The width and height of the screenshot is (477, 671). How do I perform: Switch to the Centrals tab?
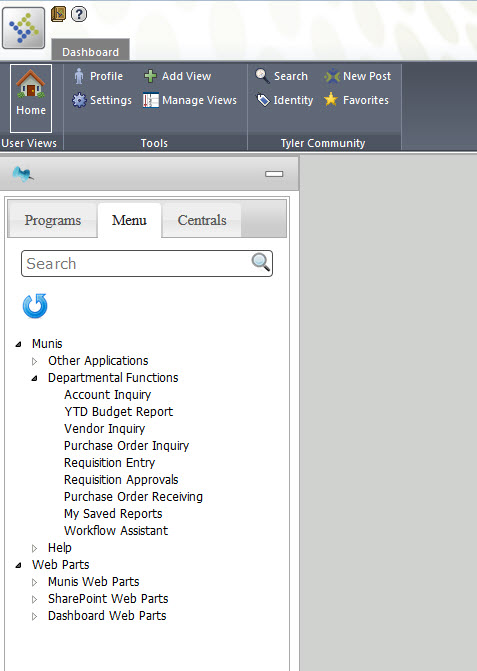point(202,220)
